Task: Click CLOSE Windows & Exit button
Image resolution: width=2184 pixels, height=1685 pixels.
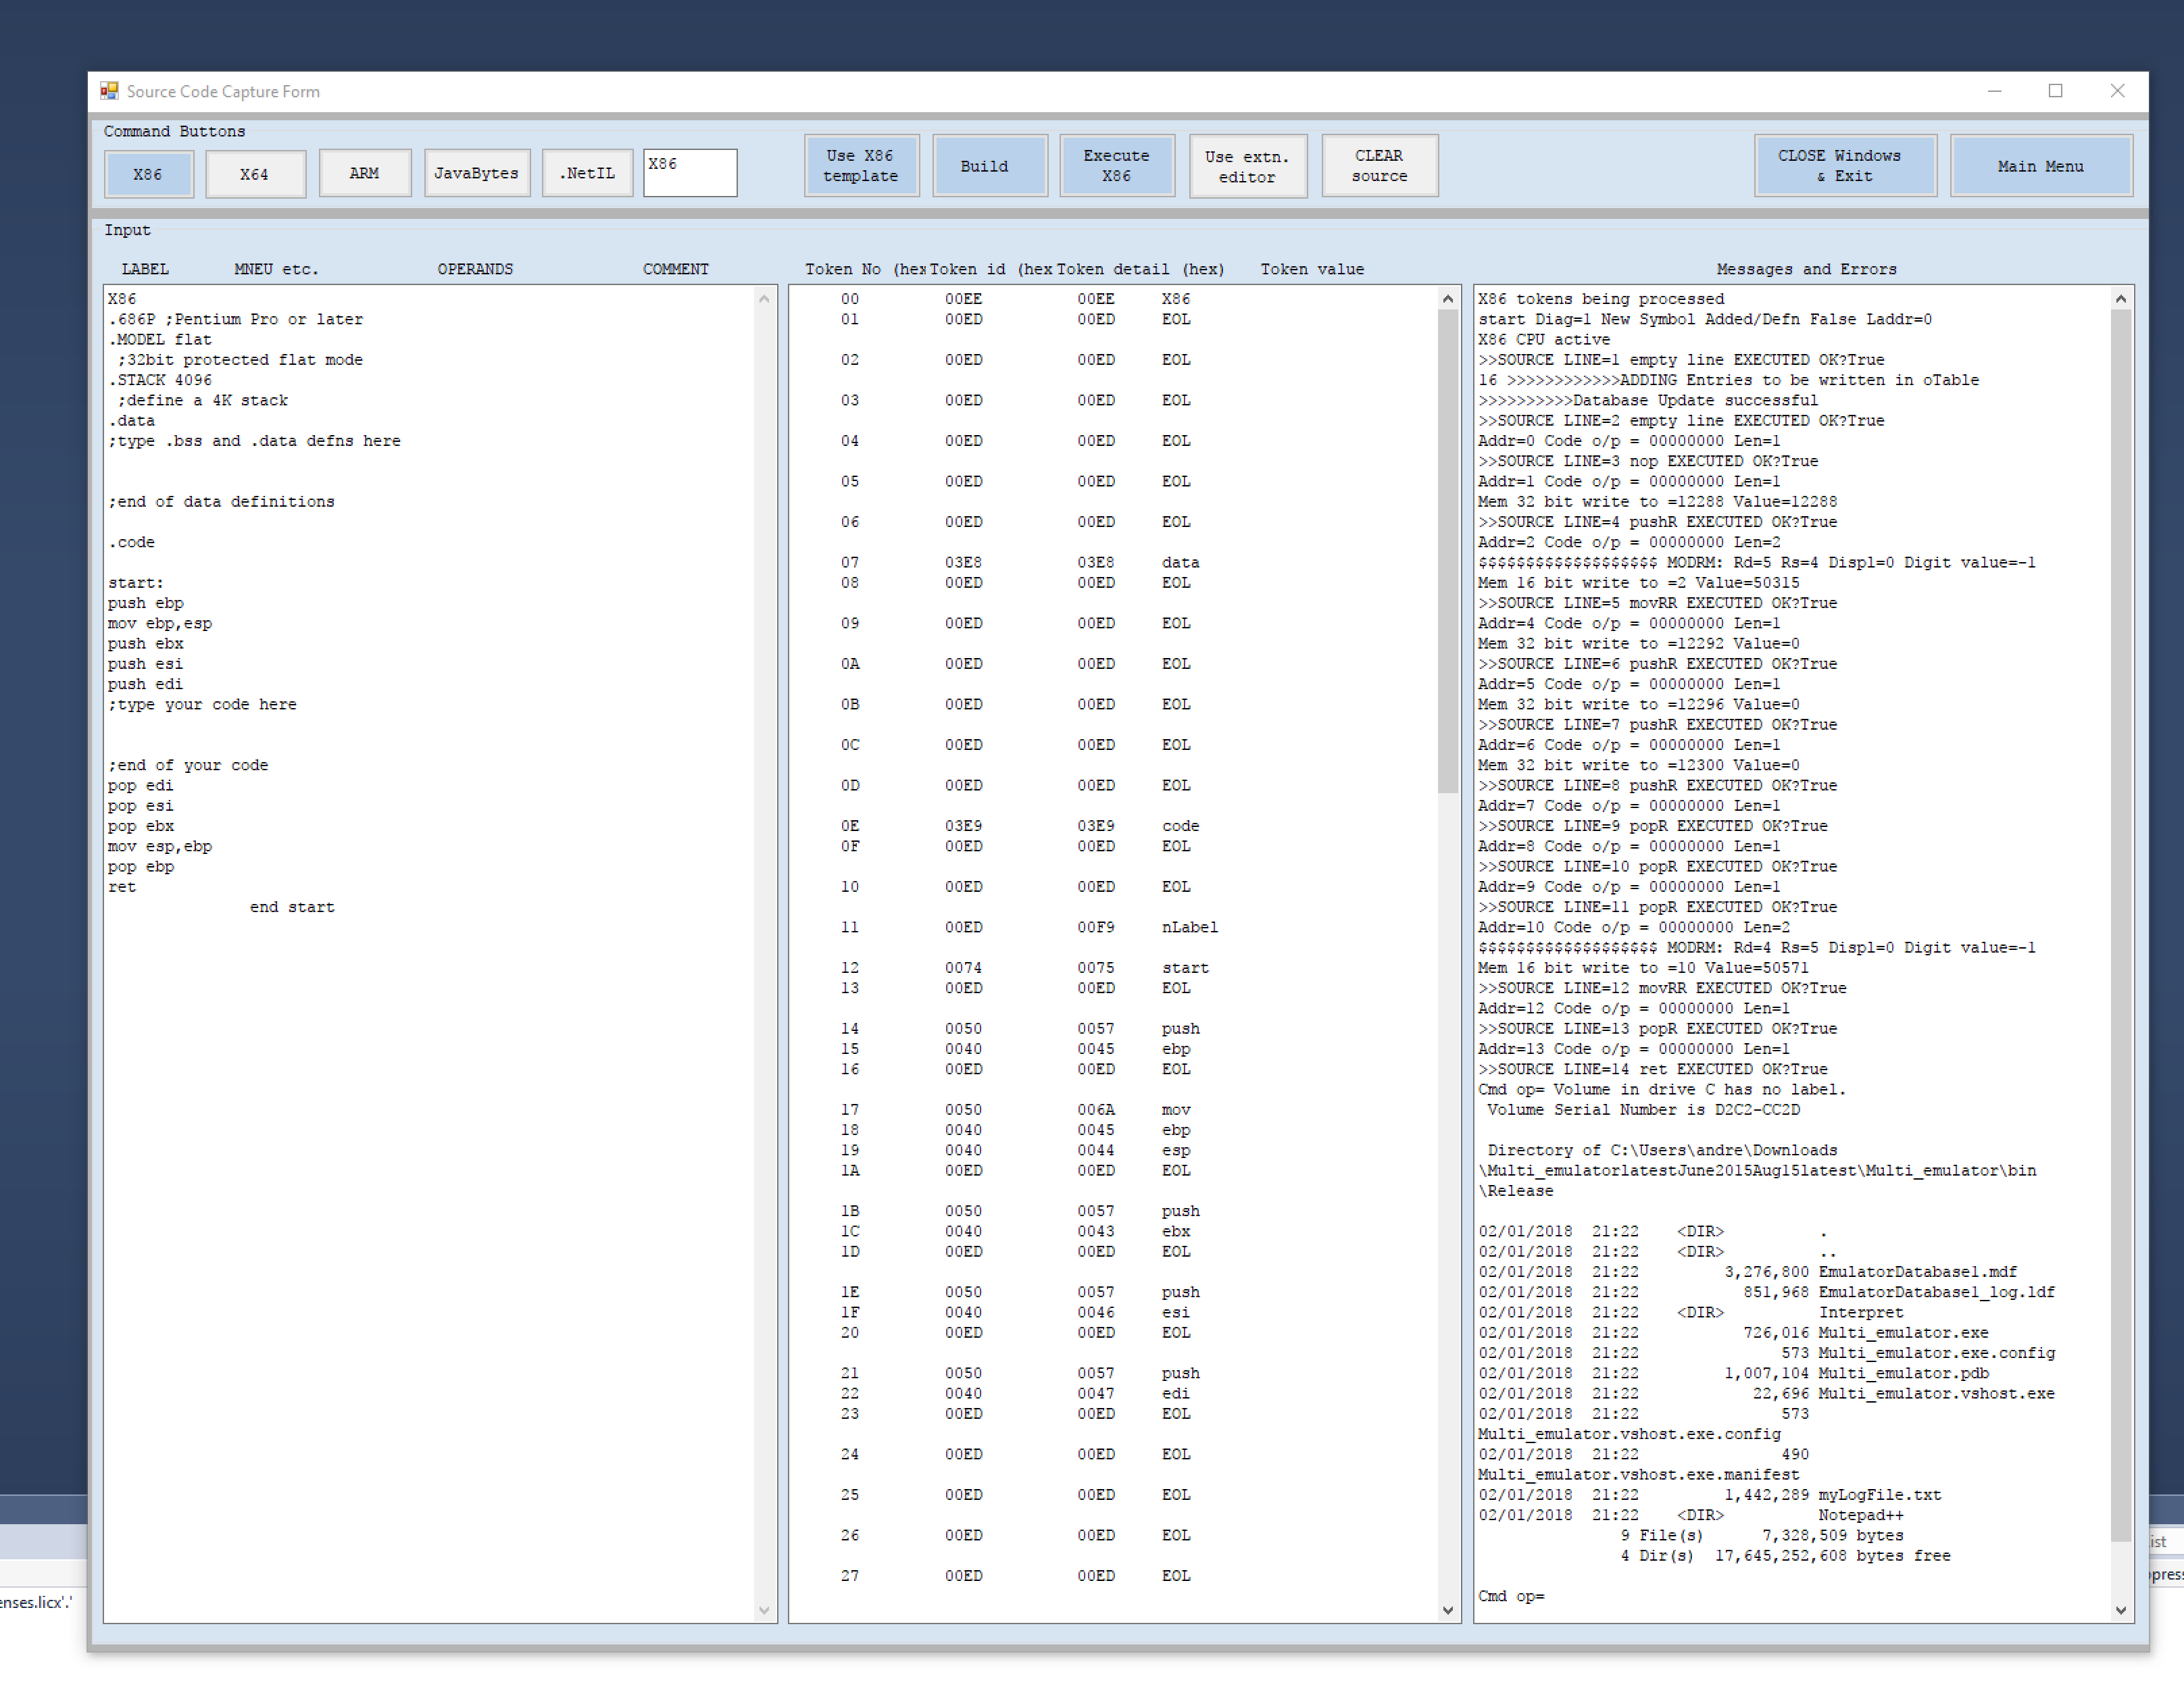Action: coord(1845,166)
